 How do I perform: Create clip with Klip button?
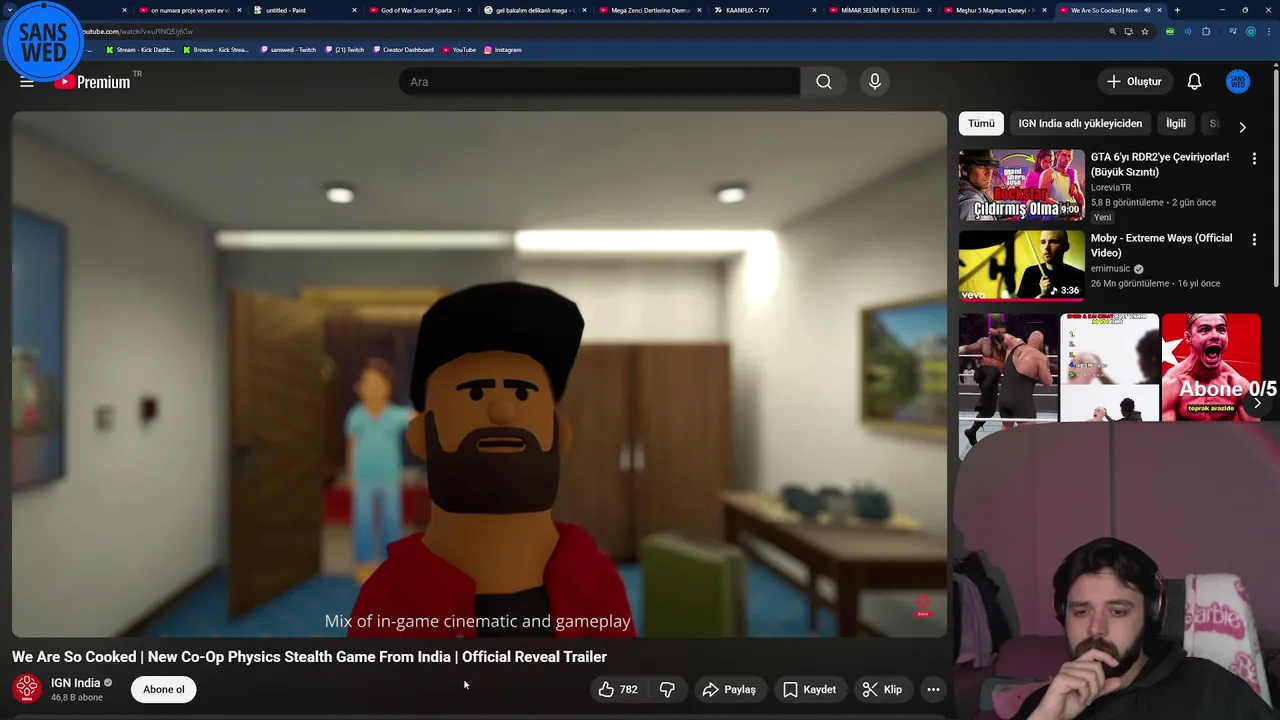[x=882, y=689]
